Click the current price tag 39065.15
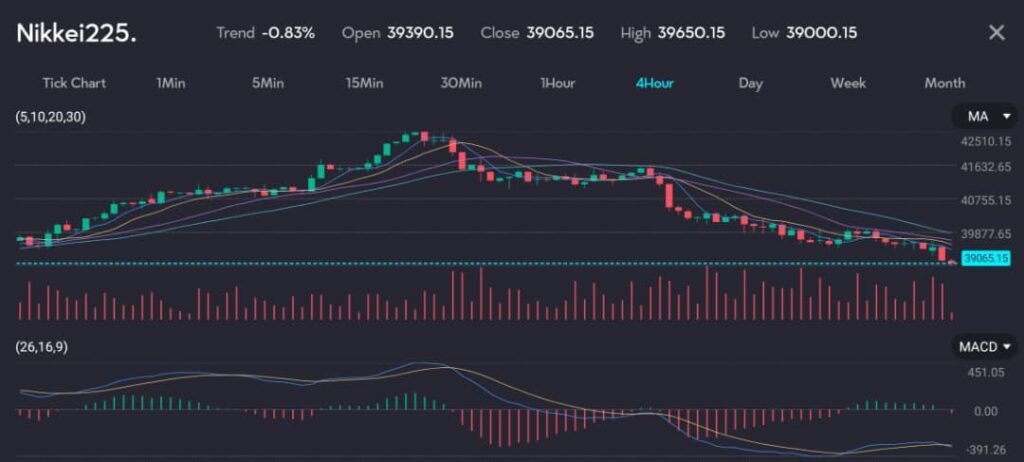1024x462 pixels. click(985, 258)
